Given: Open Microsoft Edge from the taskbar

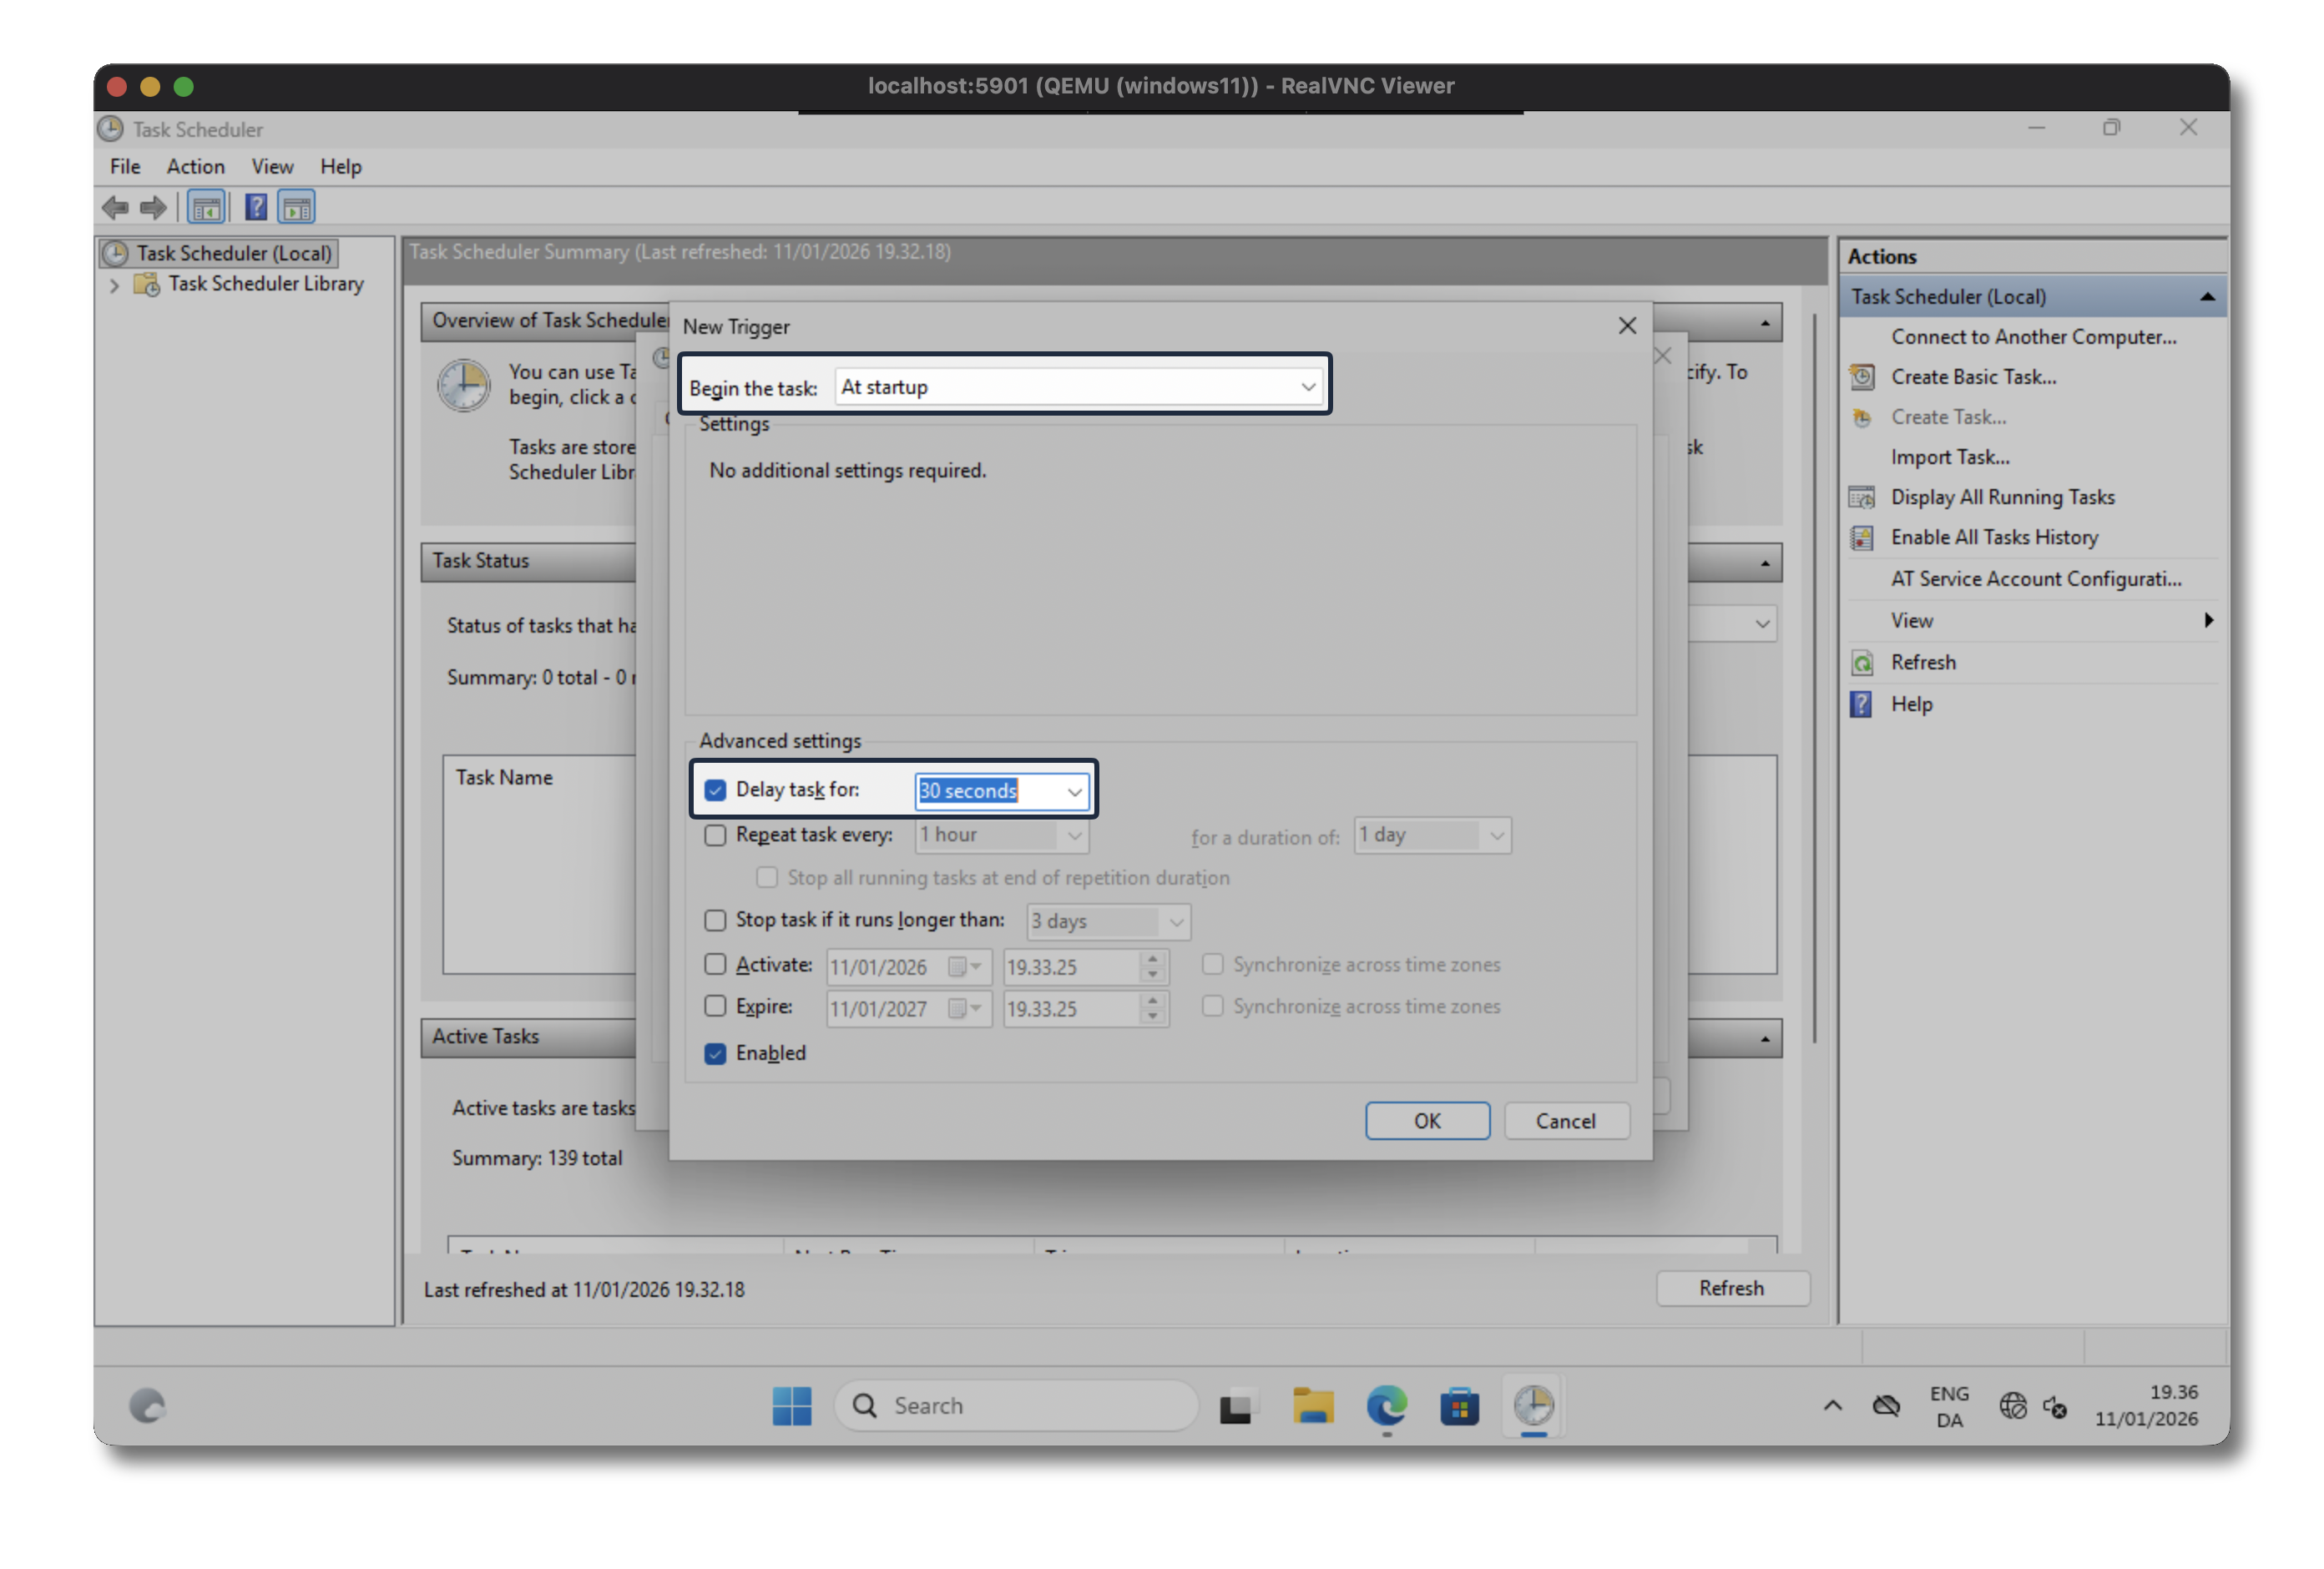Looking at the screenshot, I should pos(1386,1406).
